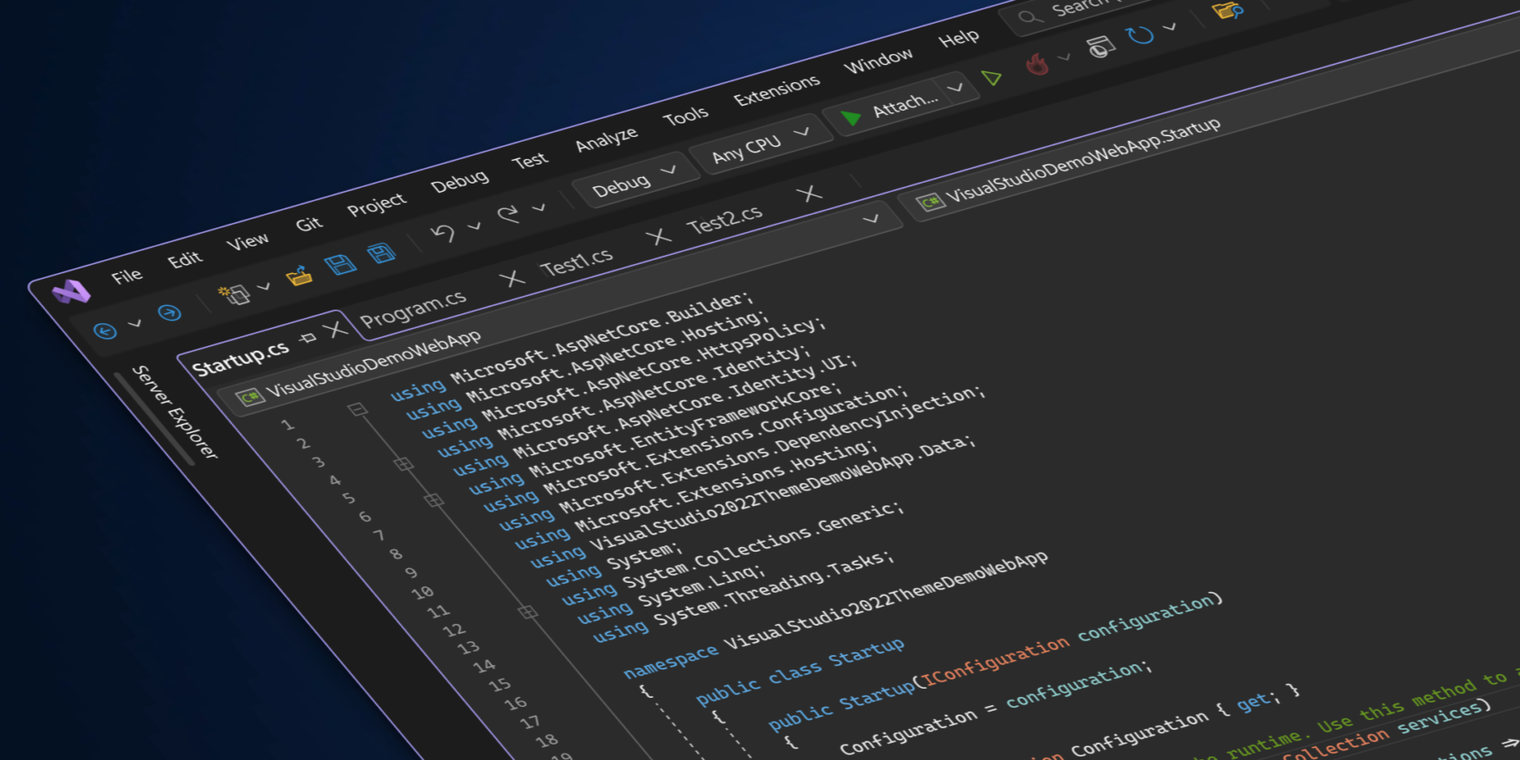Click the 'namespace' keyword in the code
Viewport: 1520px width, 760px height.
tap(670, 661)
